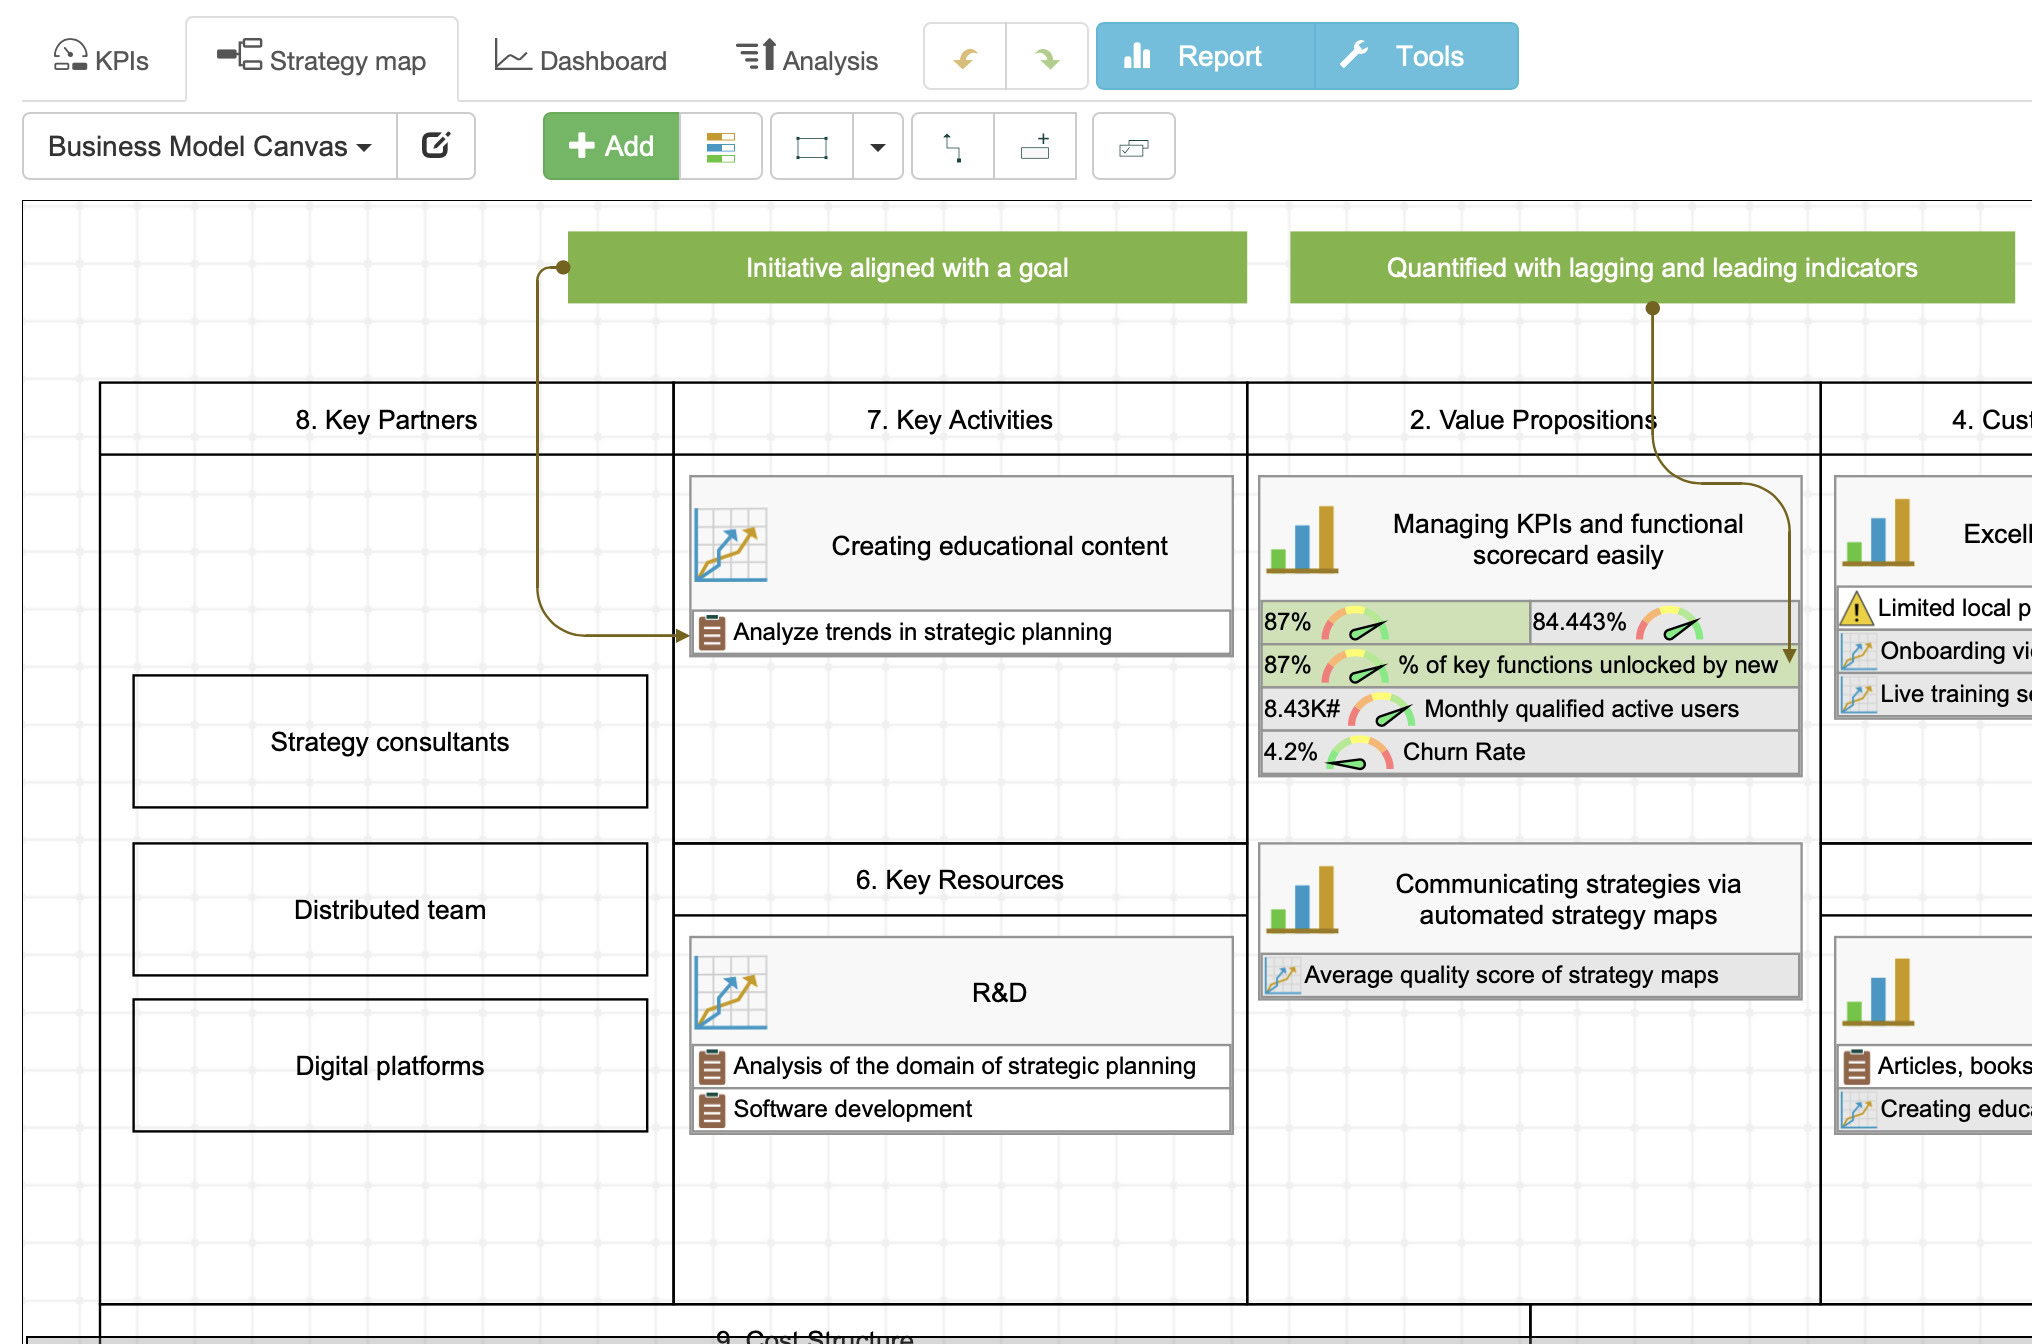Image resolution: width=2032 pixels, height=1344 pixels.
Task: Open the shape style dropdown arrow
Action: [x=877, y=147]
